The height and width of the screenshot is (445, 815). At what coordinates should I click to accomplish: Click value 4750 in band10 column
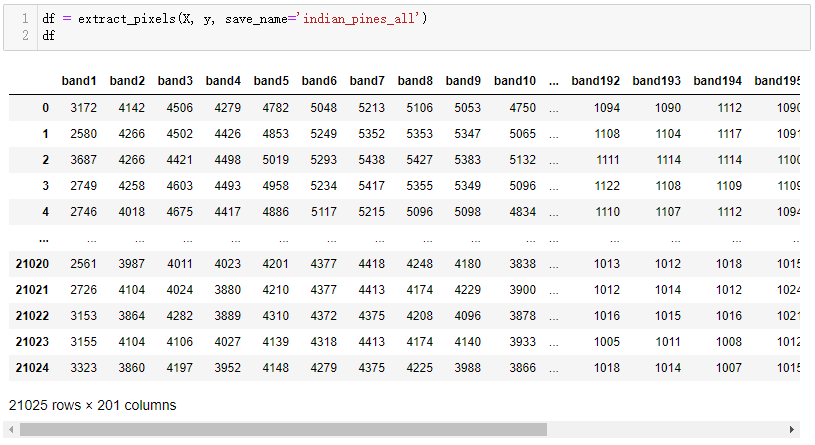(522, 108)
